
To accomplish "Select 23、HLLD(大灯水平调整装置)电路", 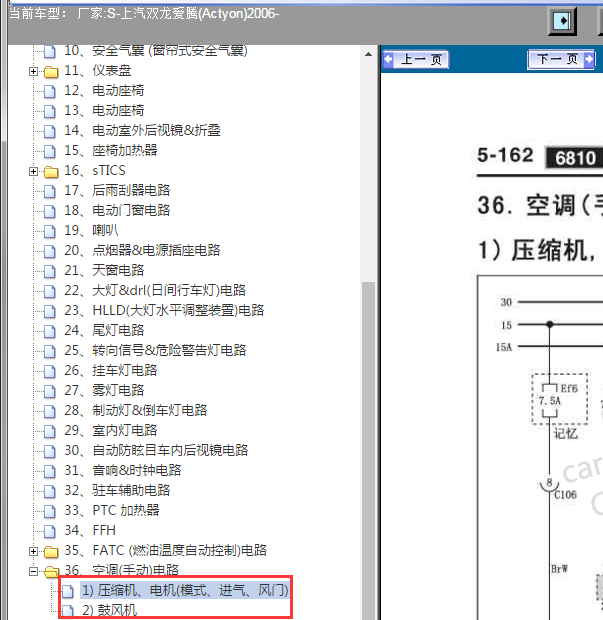I will 164,310.
